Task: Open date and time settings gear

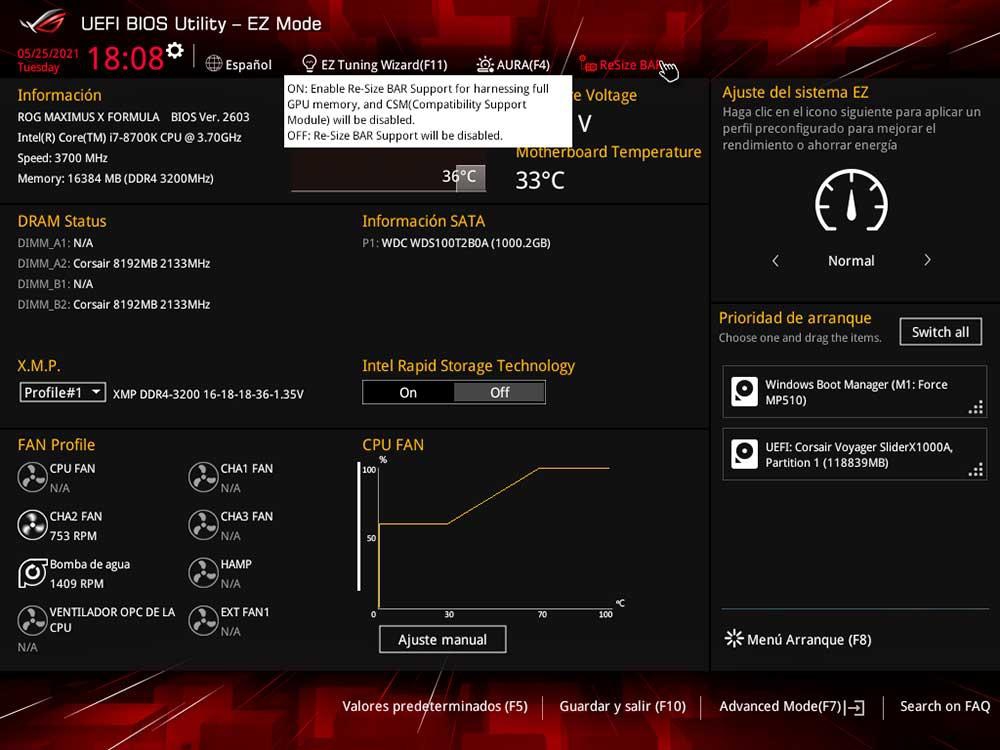Action: click(x=175, y=50)
